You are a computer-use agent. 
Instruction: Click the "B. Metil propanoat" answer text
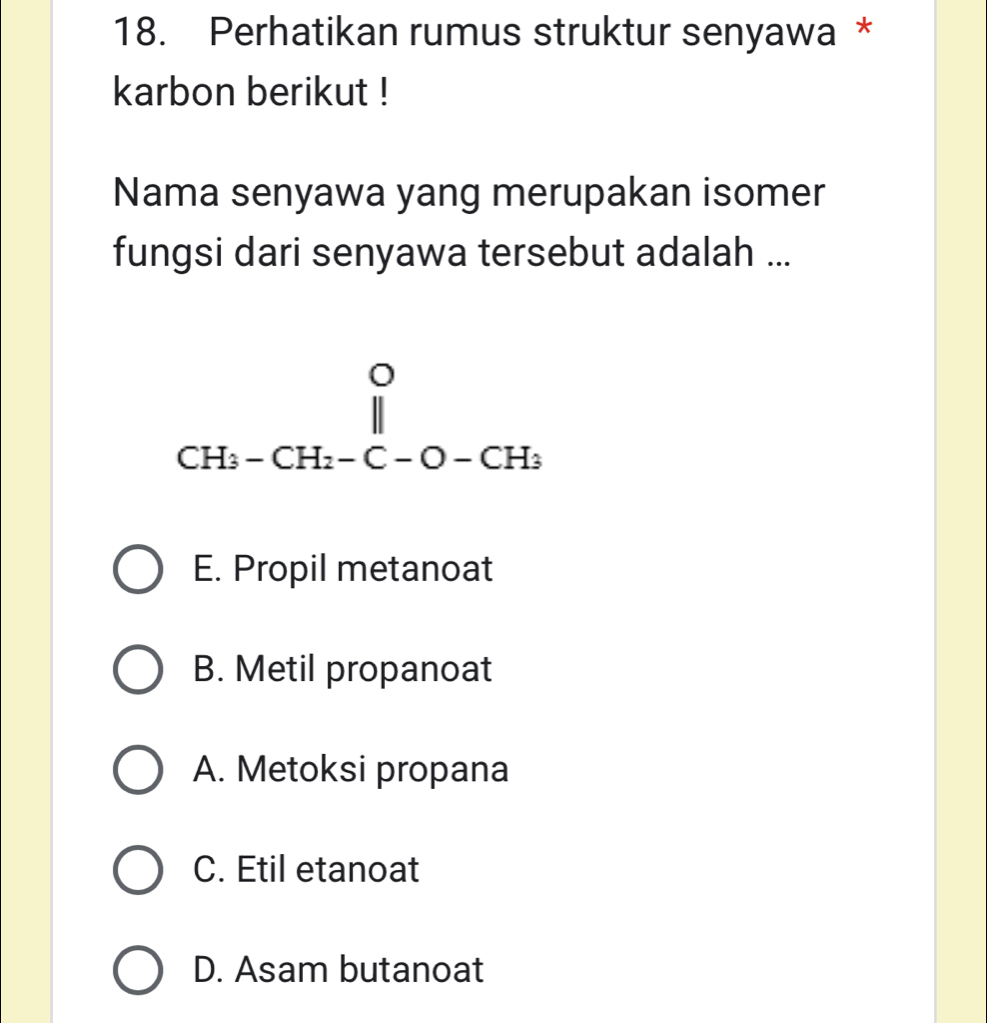point(344,670)
